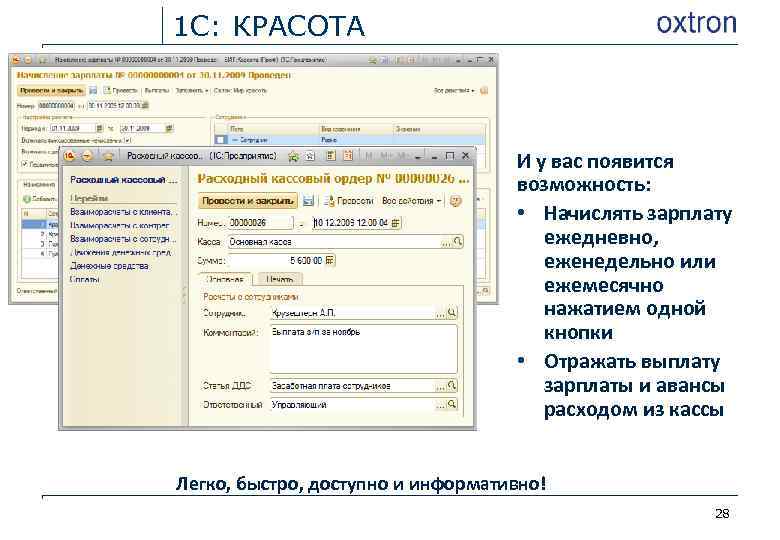Switch to the 'Печать' tab
The width and height of the screenshot is (780, 540).
(x=279, y=279)
